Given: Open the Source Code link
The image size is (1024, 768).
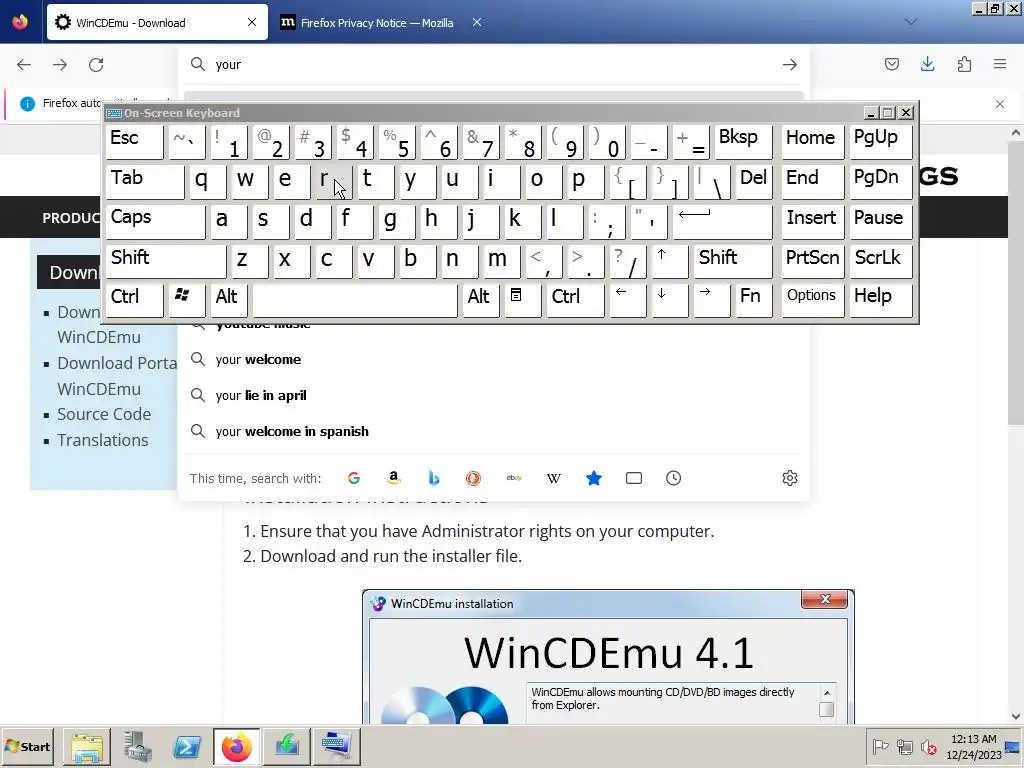Looking at the screenshot, I should point(104,414).
